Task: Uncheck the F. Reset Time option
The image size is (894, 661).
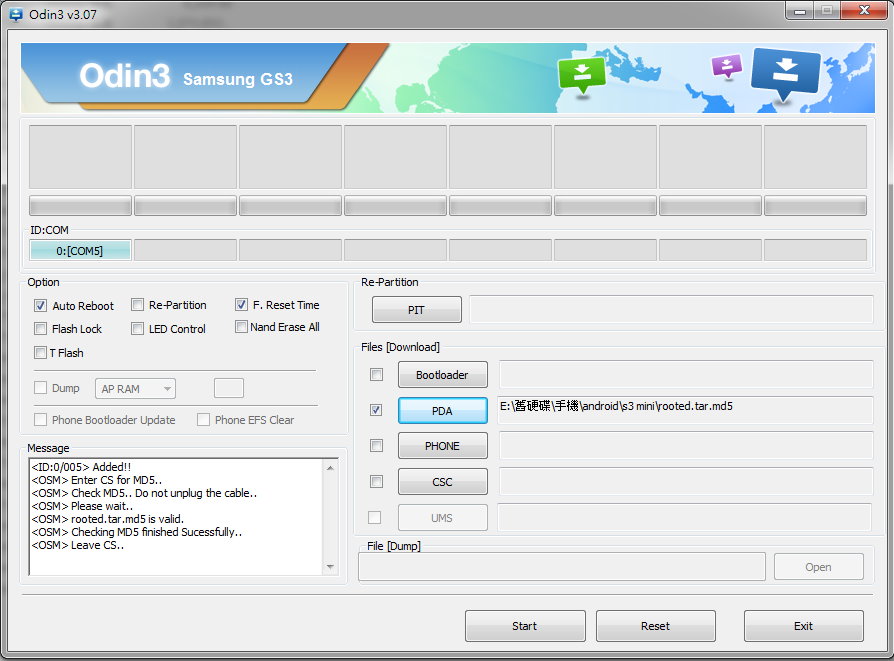Action: [241, 305]
